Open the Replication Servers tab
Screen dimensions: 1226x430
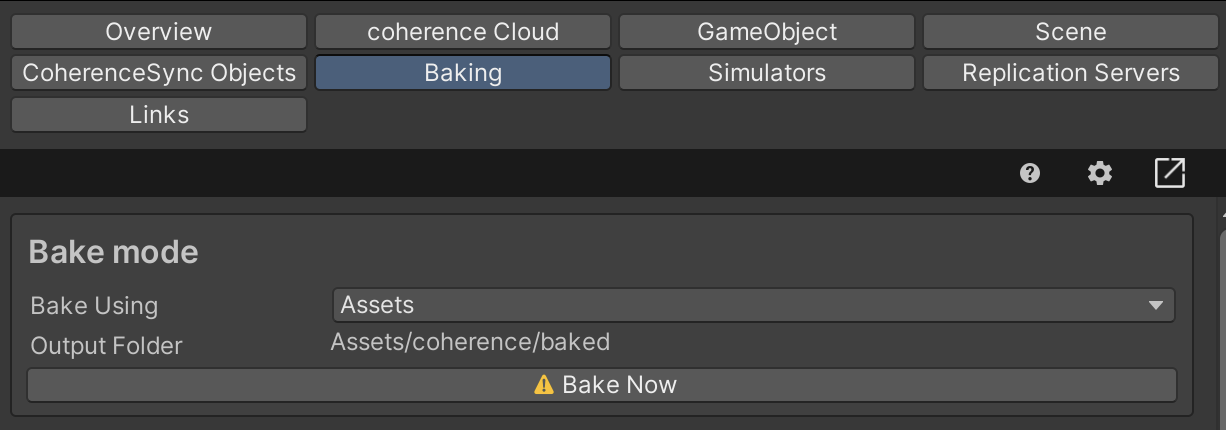(1071, 73)
